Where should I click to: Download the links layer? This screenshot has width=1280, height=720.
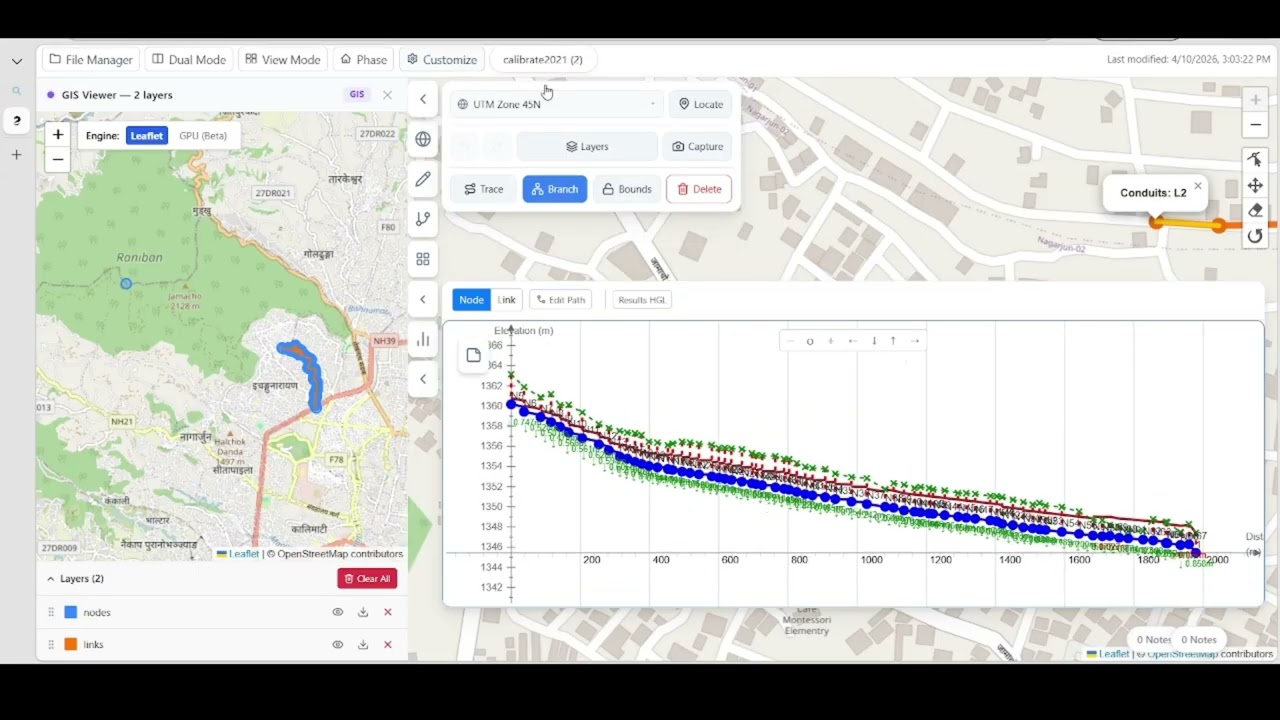click(363, 644)
